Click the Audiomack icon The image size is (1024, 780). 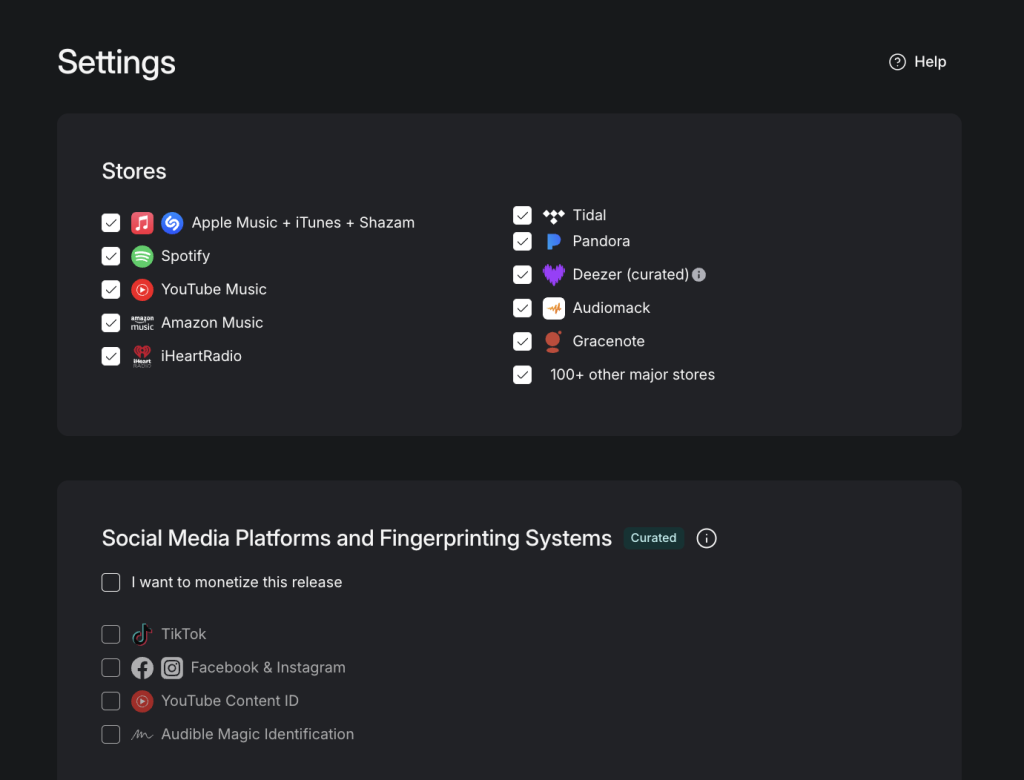[553, 308]
